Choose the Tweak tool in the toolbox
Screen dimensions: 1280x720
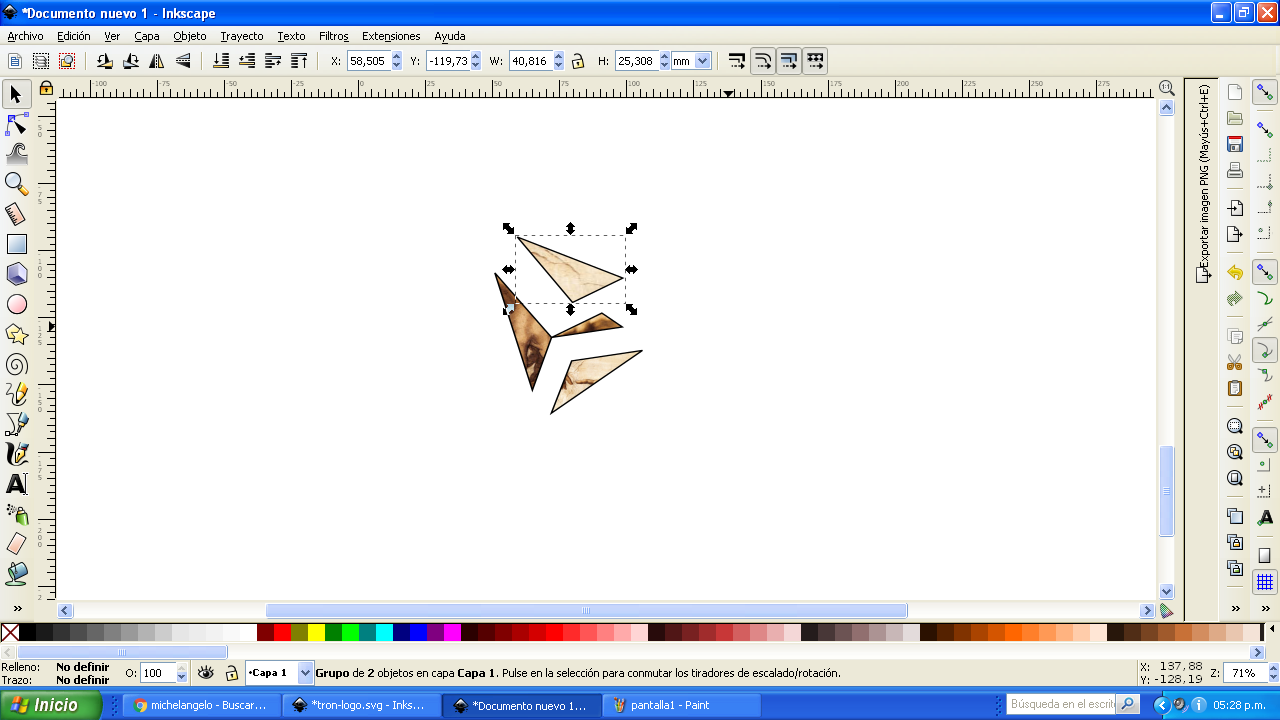(16, 154)
